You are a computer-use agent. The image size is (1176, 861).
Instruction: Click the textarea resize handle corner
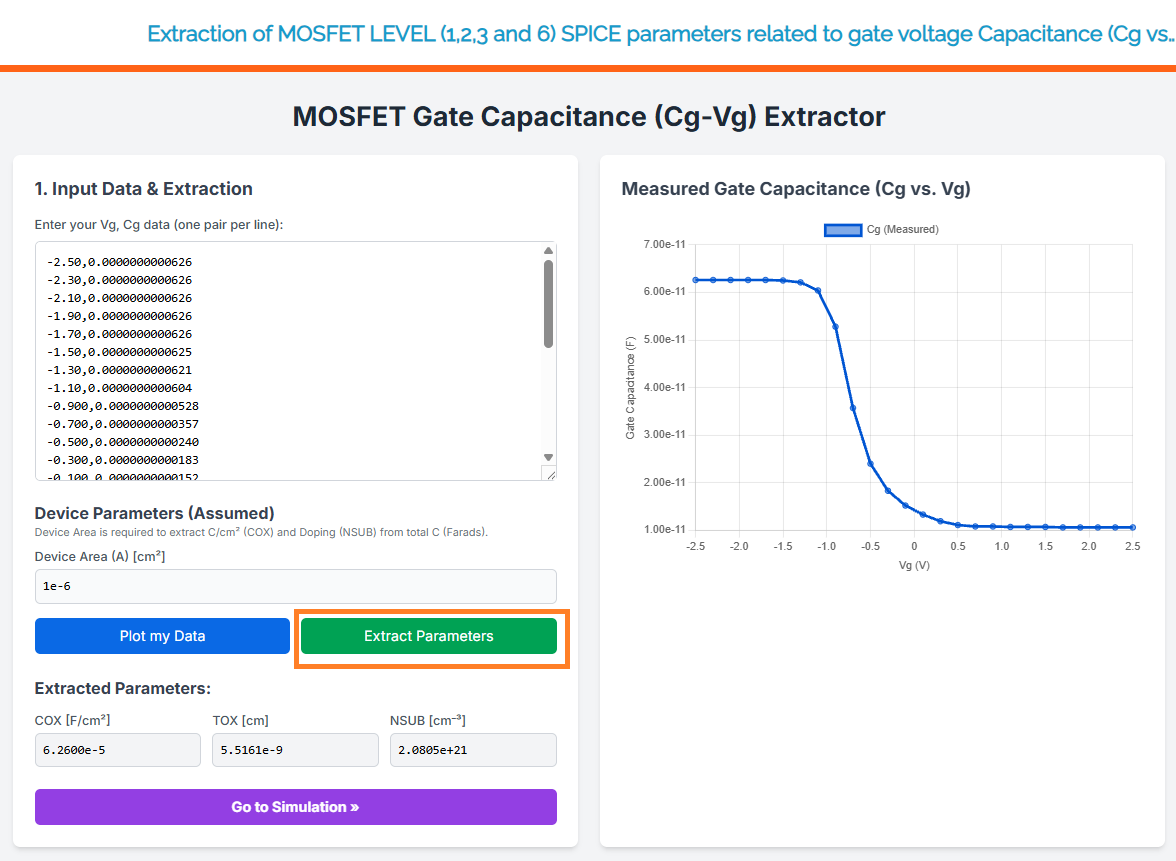coord(548,473)
